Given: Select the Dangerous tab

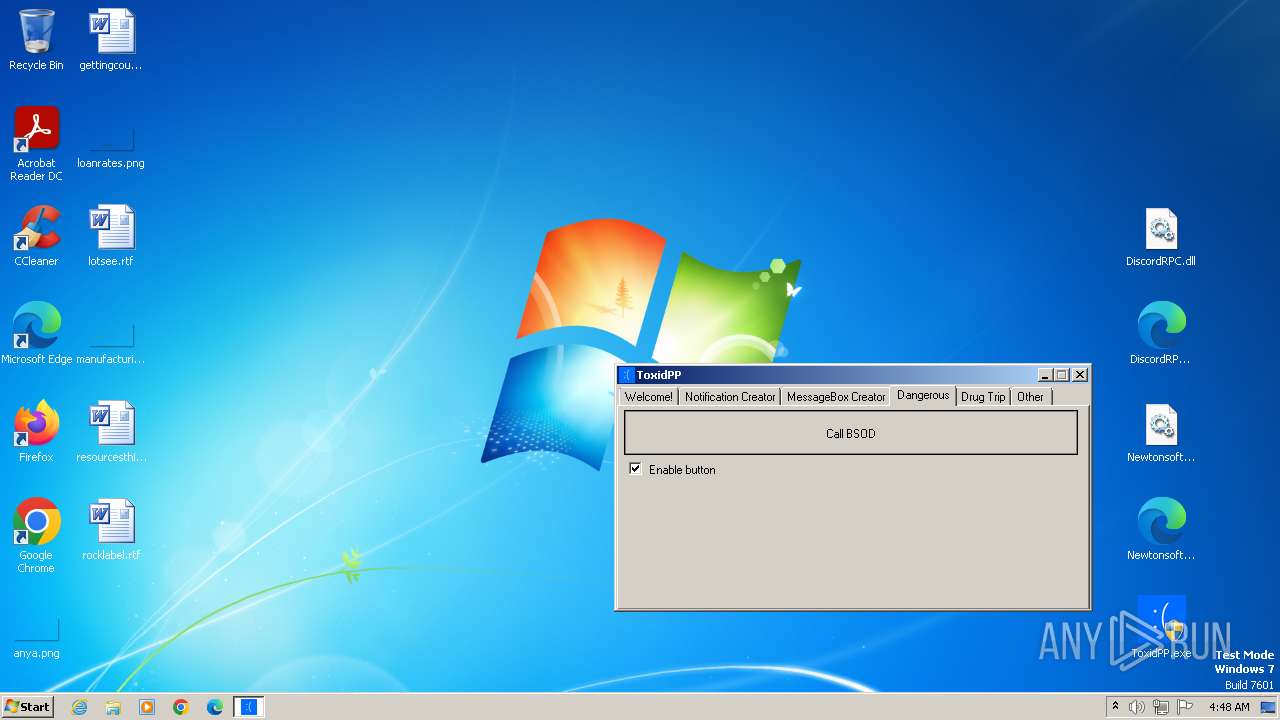Looking at the screenshot, I should tap(923, 395).
